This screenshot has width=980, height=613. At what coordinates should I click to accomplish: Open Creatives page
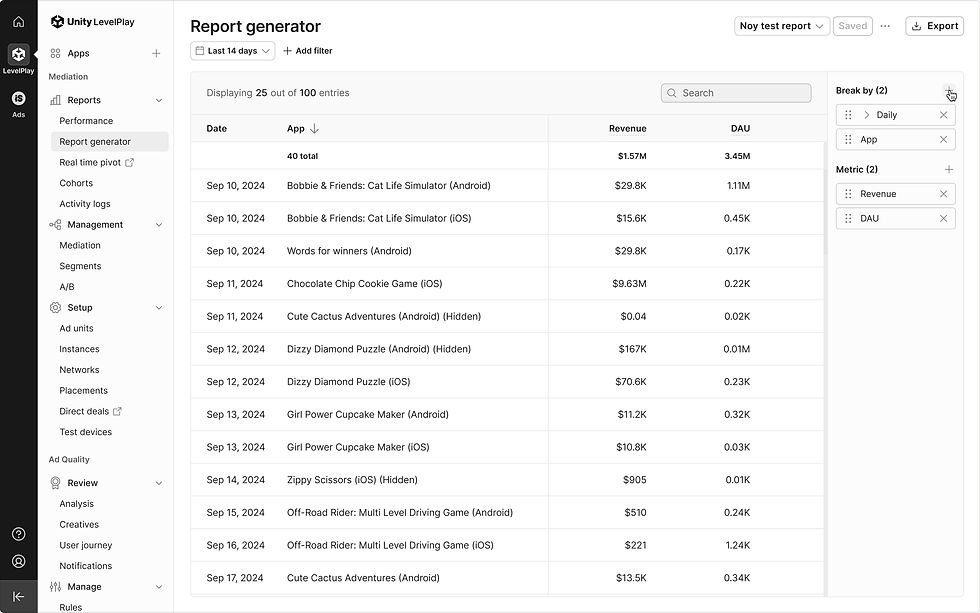79,524
